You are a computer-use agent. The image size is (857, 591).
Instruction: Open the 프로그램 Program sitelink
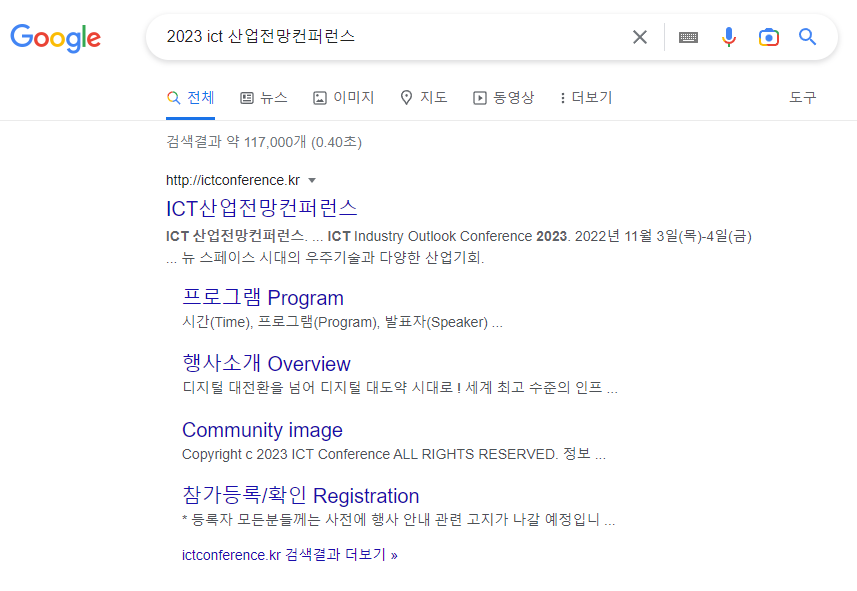pyautogui.click(x=262, y=297)
